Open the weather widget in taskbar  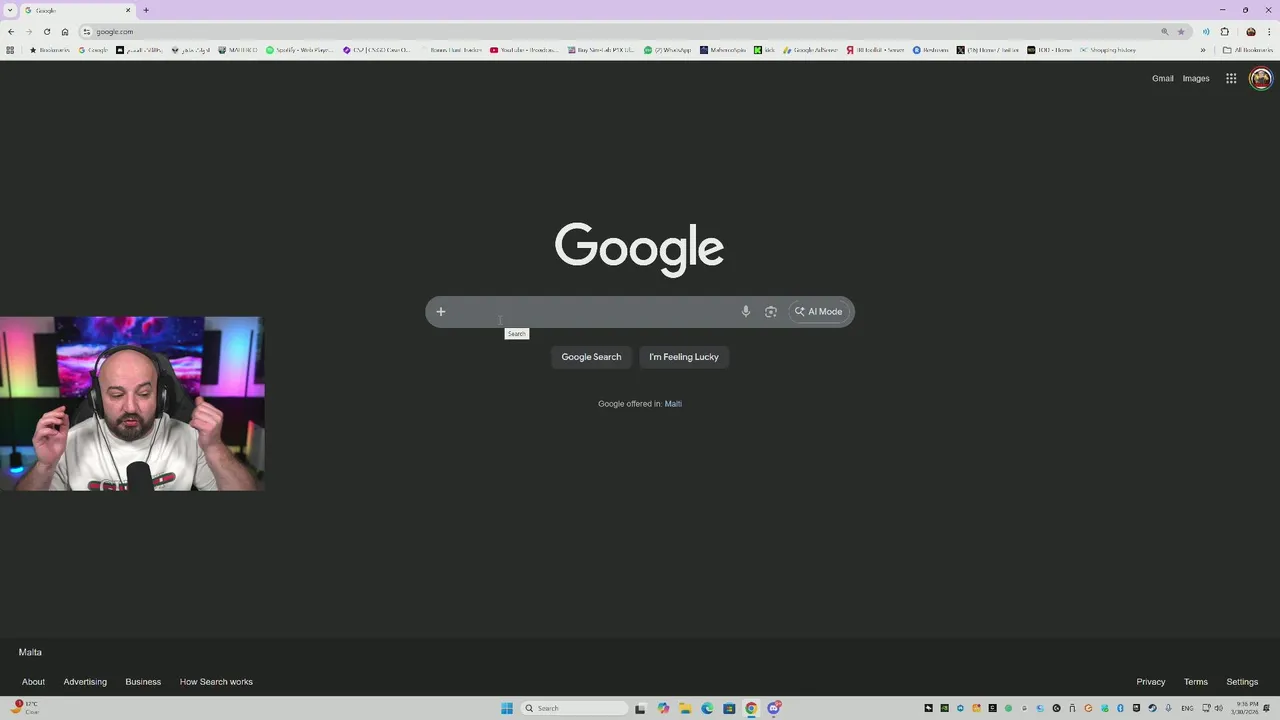25,708
